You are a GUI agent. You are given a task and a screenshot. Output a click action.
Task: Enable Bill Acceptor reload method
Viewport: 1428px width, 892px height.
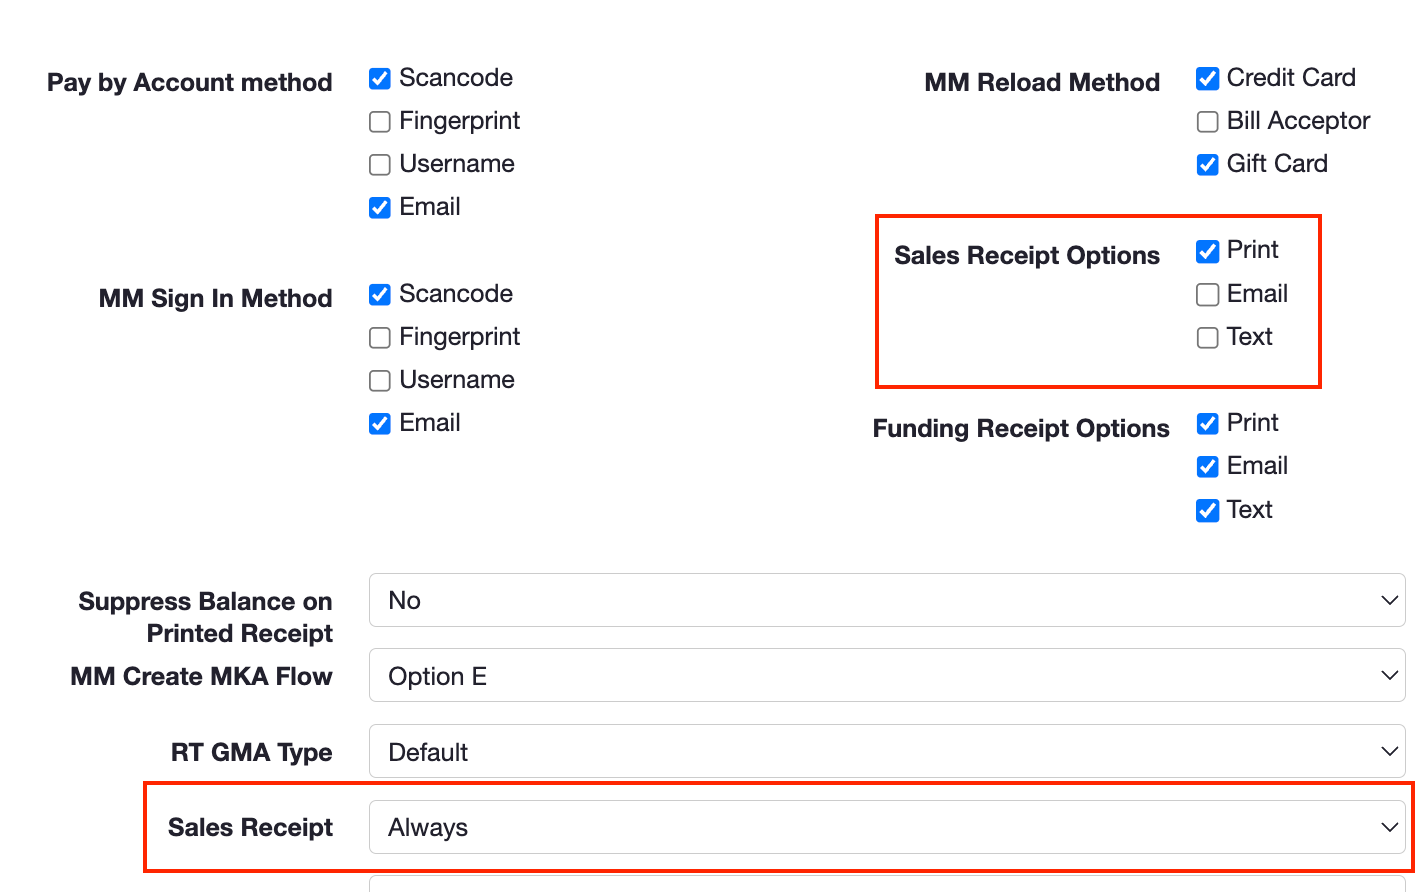coord(1208,122)
